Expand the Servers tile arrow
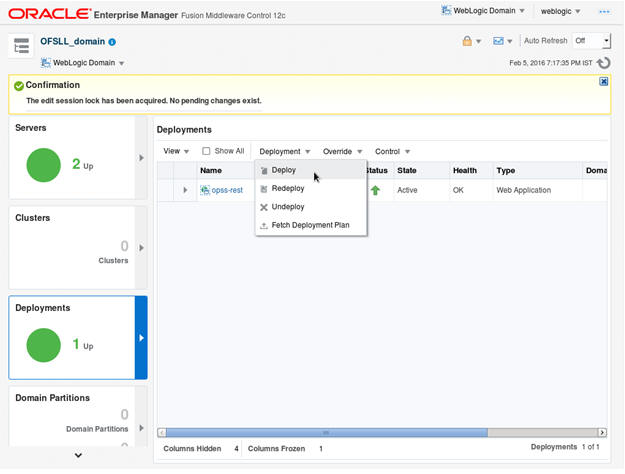The width and height of the screenshot is (625, 474). (x=142, y=158)
